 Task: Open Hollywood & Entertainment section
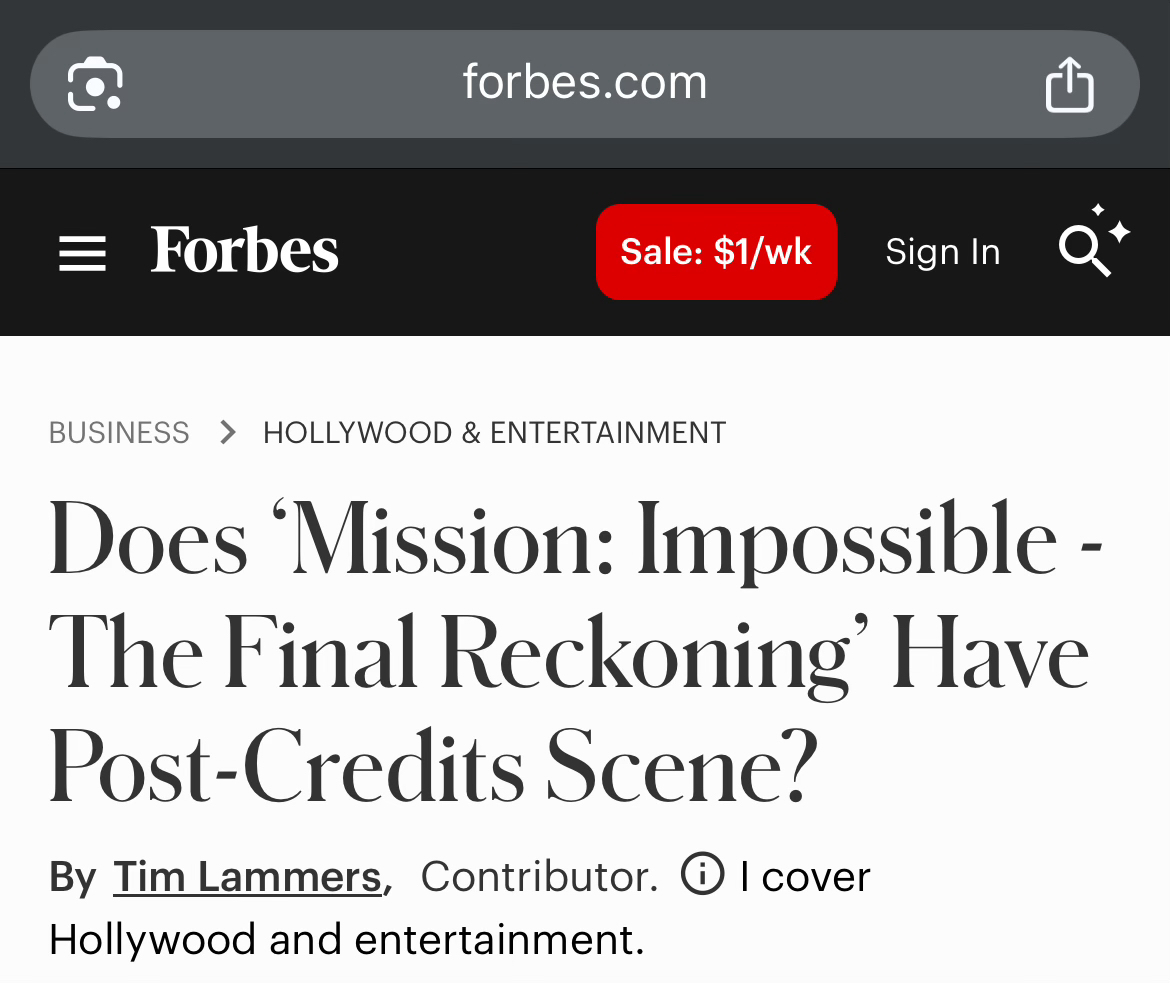[494, 433]
